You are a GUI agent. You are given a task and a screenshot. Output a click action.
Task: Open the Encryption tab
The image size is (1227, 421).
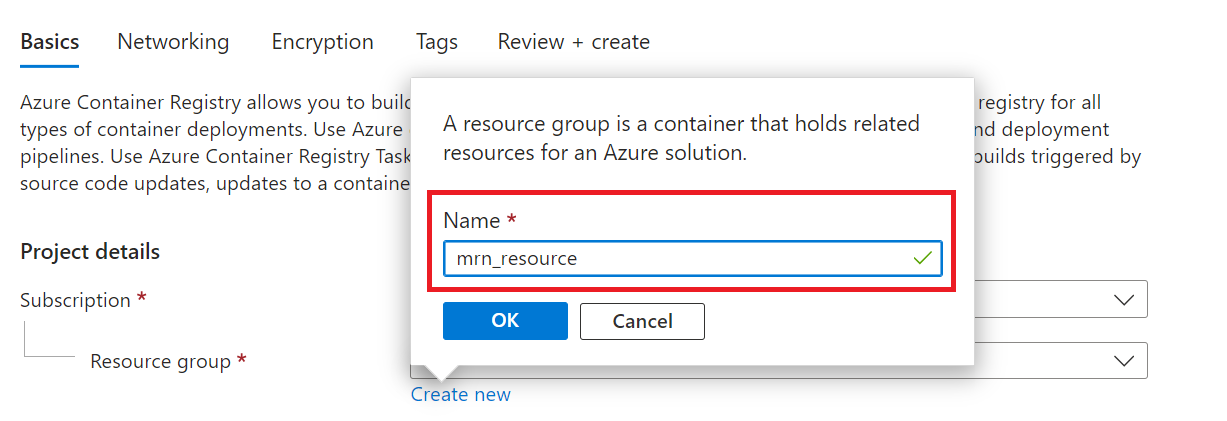point(322,42)
